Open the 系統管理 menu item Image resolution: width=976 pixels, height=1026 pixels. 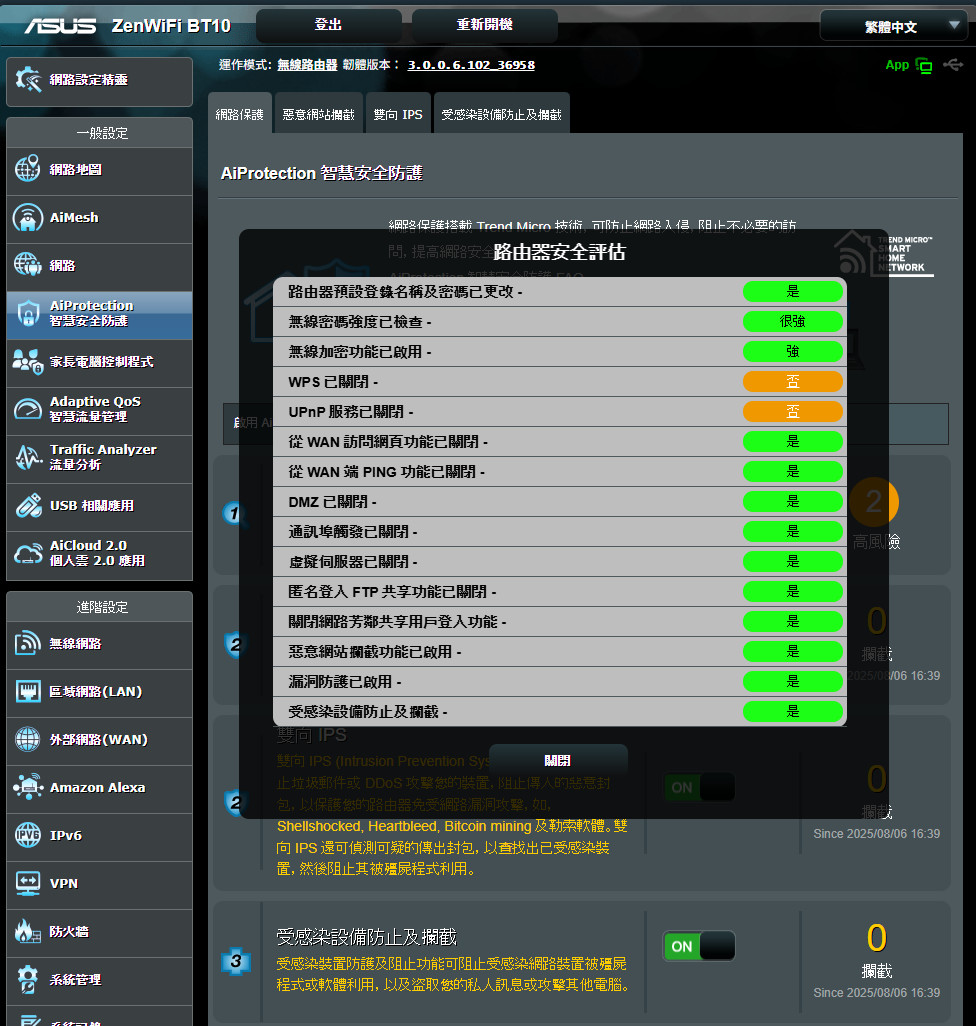pos(99,980)
